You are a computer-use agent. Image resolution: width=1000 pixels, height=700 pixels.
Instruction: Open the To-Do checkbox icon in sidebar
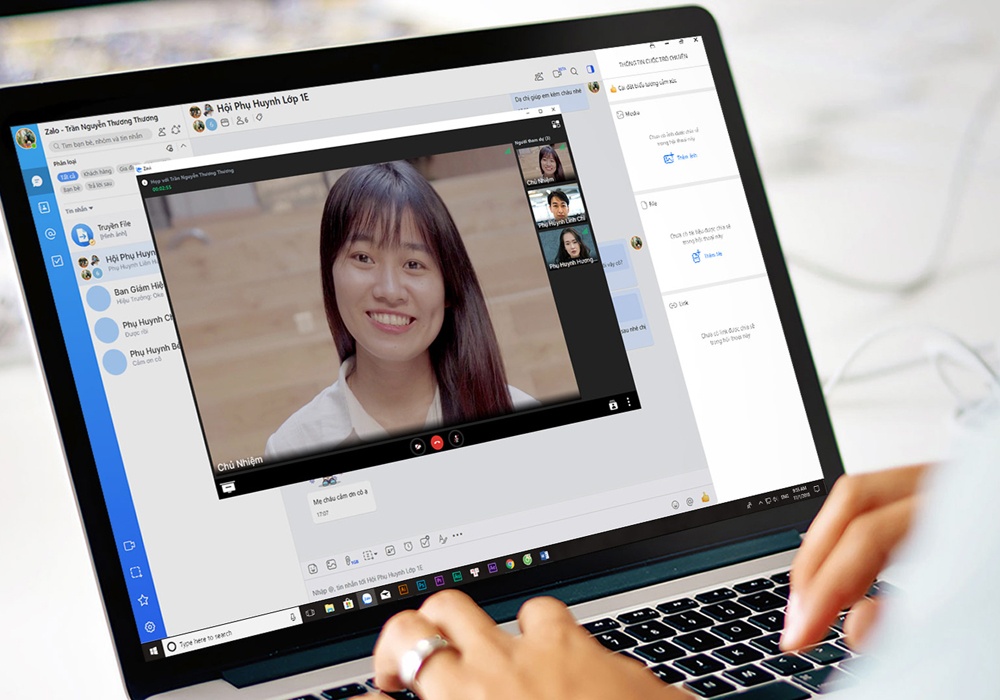coord(57,261)
